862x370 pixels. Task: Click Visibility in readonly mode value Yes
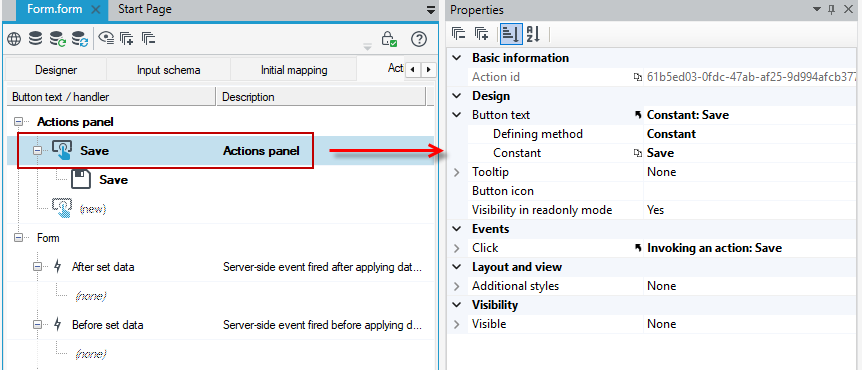click(655, 210)
